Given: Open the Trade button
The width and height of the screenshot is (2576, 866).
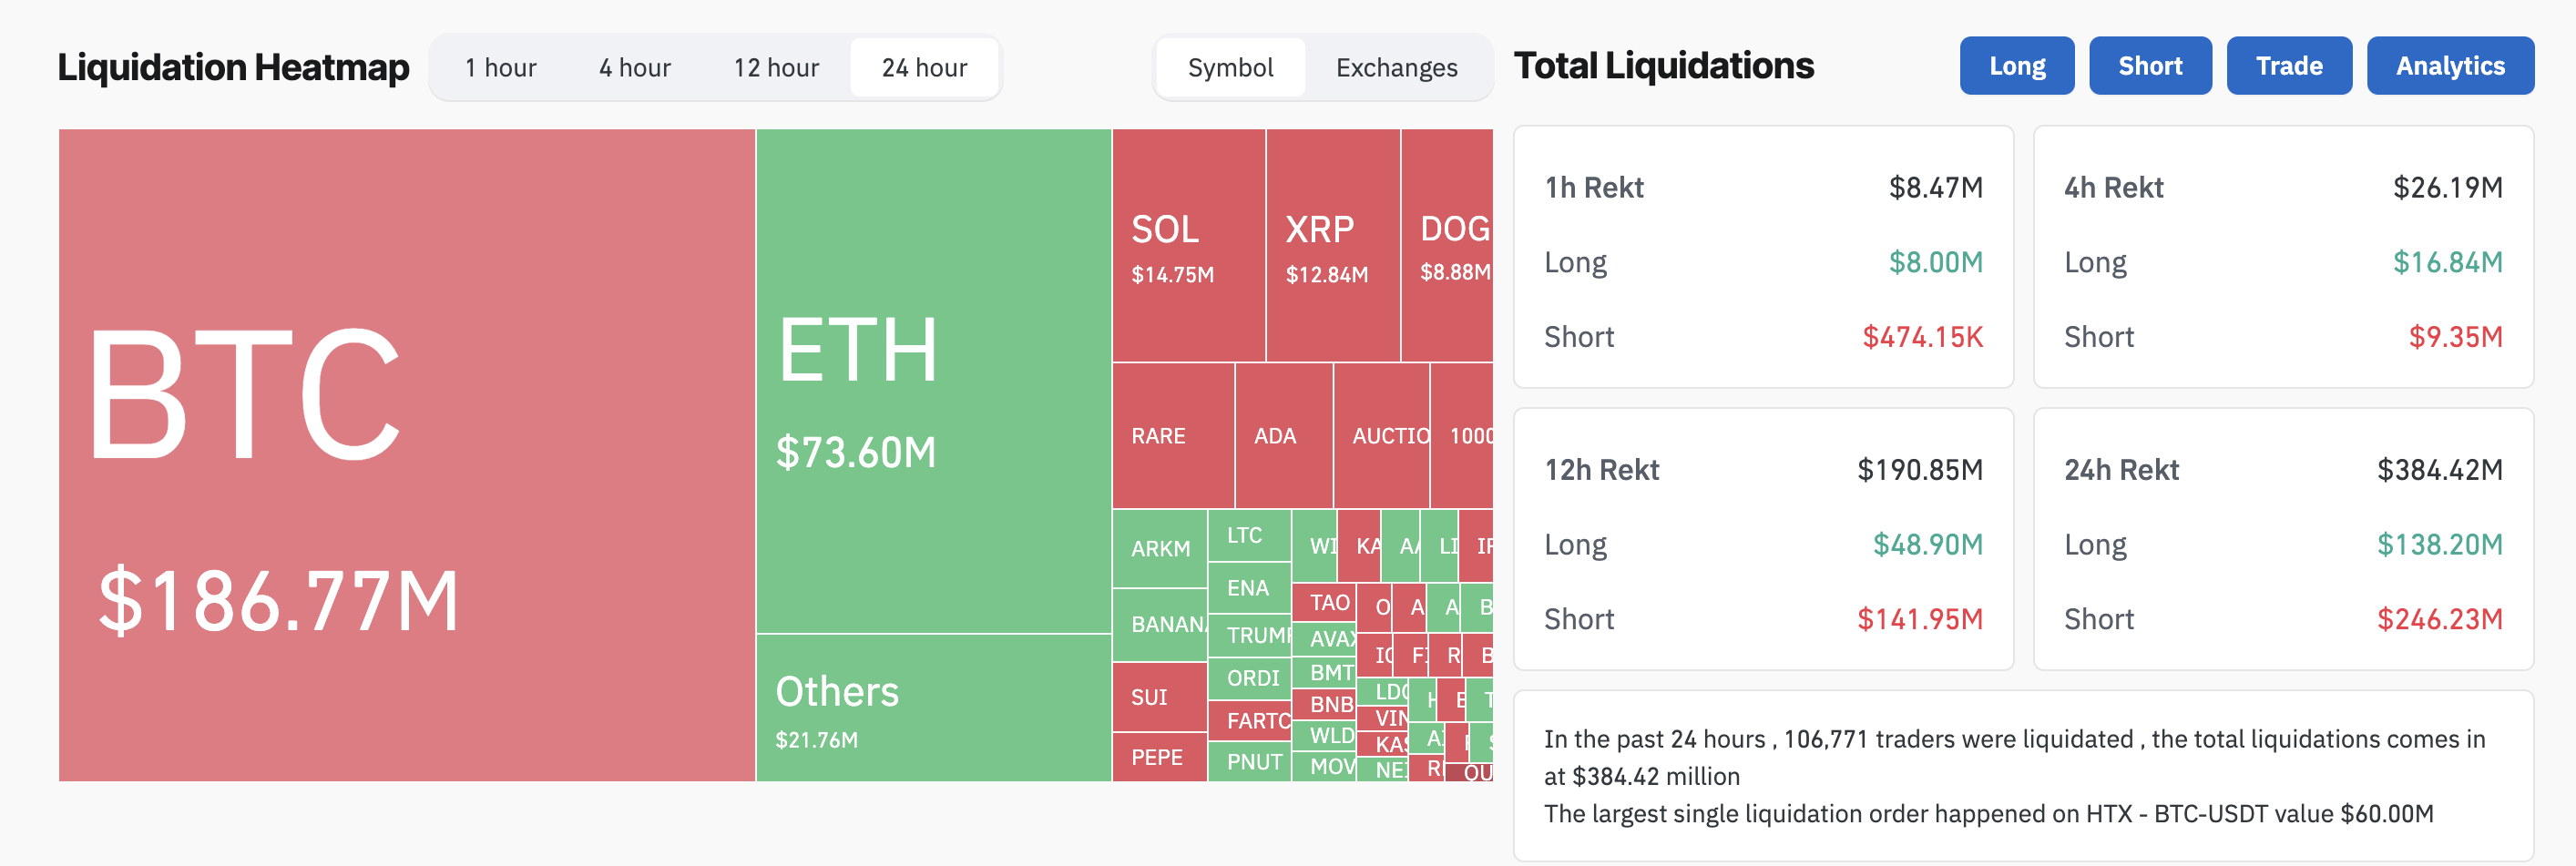Looking at the screenshot, I should coord(2288,66).
